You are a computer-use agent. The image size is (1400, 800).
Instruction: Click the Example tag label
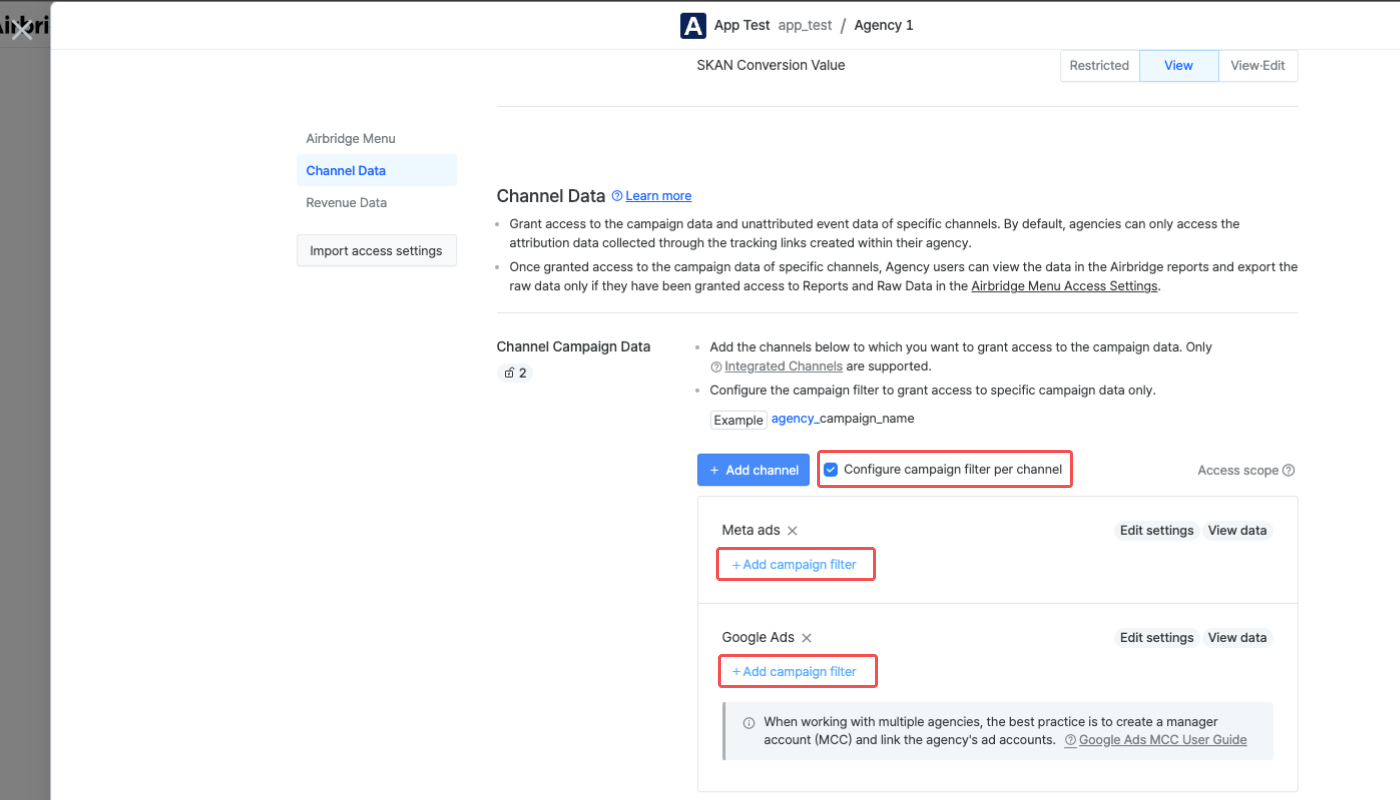point(739,420)
